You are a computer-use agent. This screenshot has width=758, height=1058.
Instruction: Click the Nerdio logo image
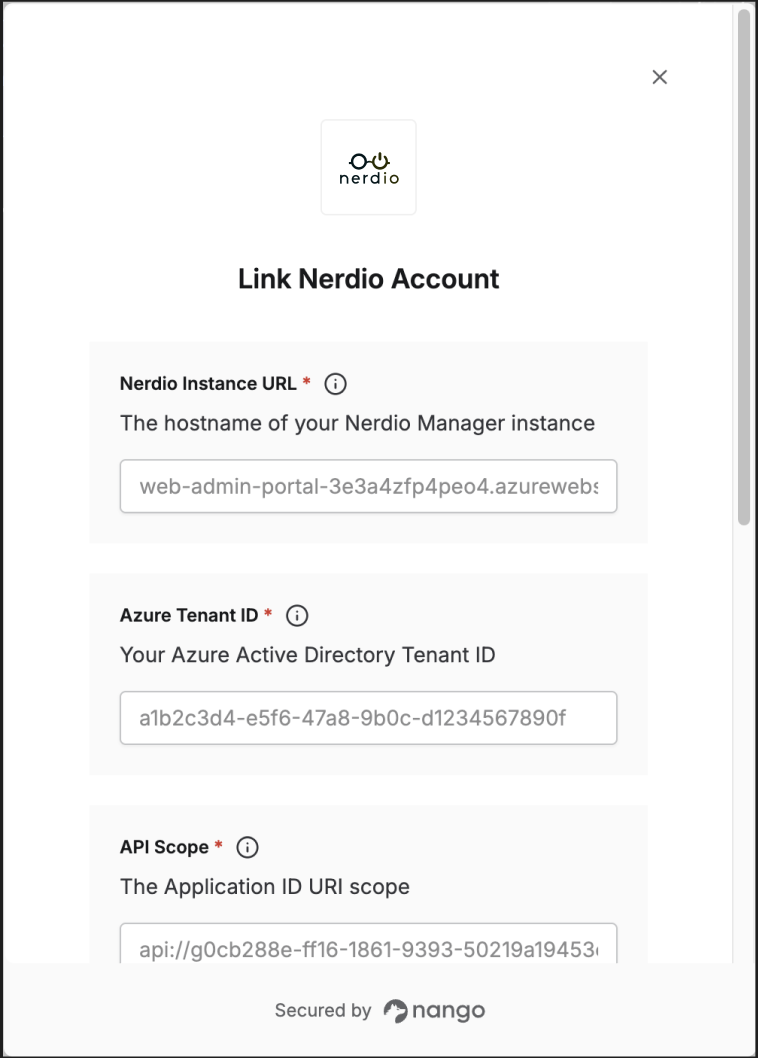click(369, 167)
